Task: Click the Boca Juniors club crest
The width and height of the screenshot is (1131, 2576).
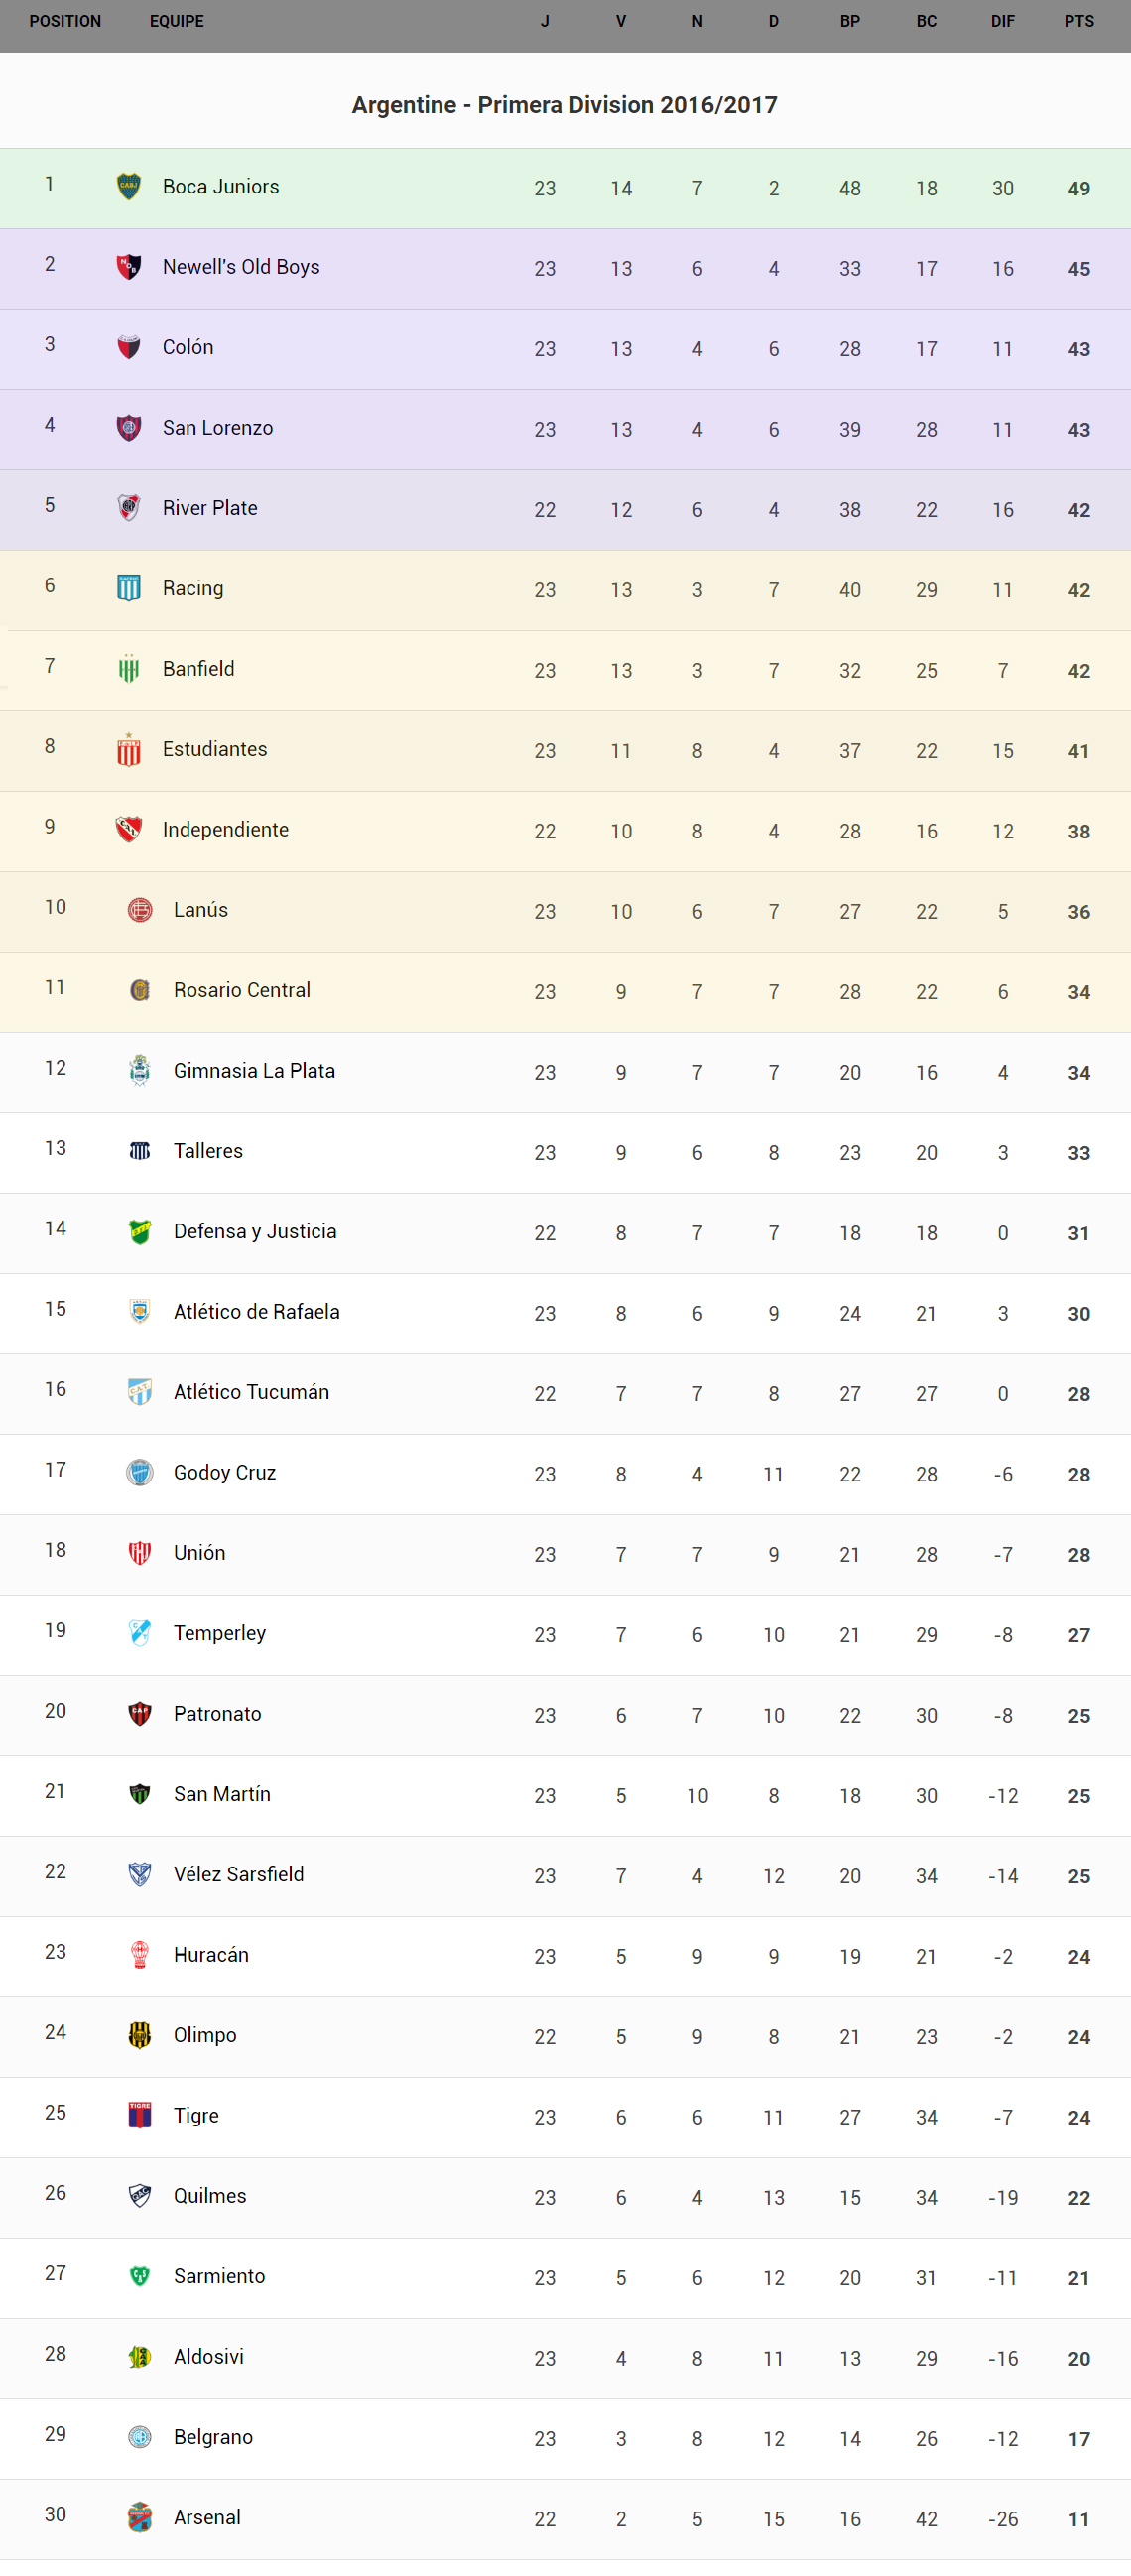Action: [129, 187]
